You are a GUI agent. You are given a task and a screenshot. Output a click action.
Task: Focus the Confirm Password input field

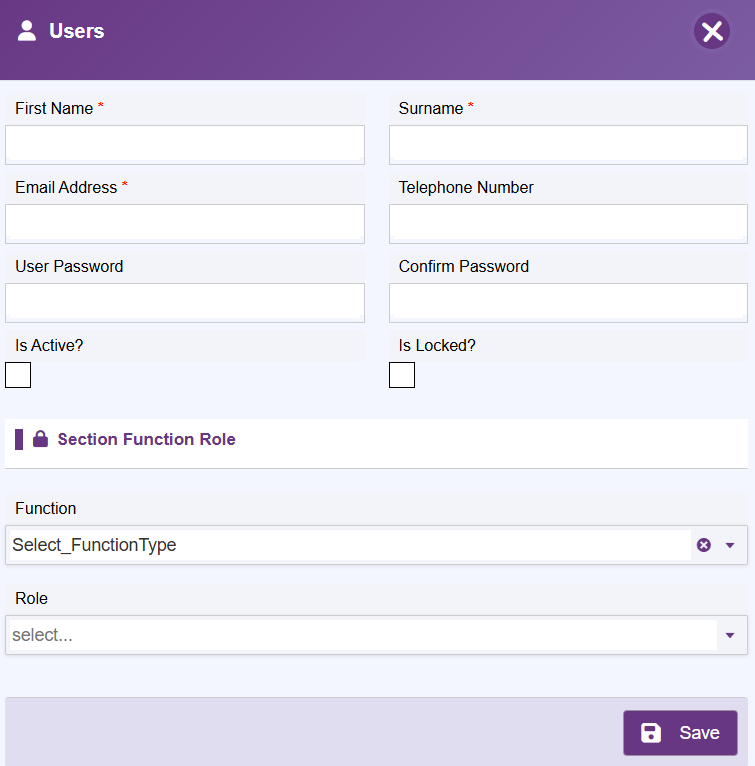(568, 302)
